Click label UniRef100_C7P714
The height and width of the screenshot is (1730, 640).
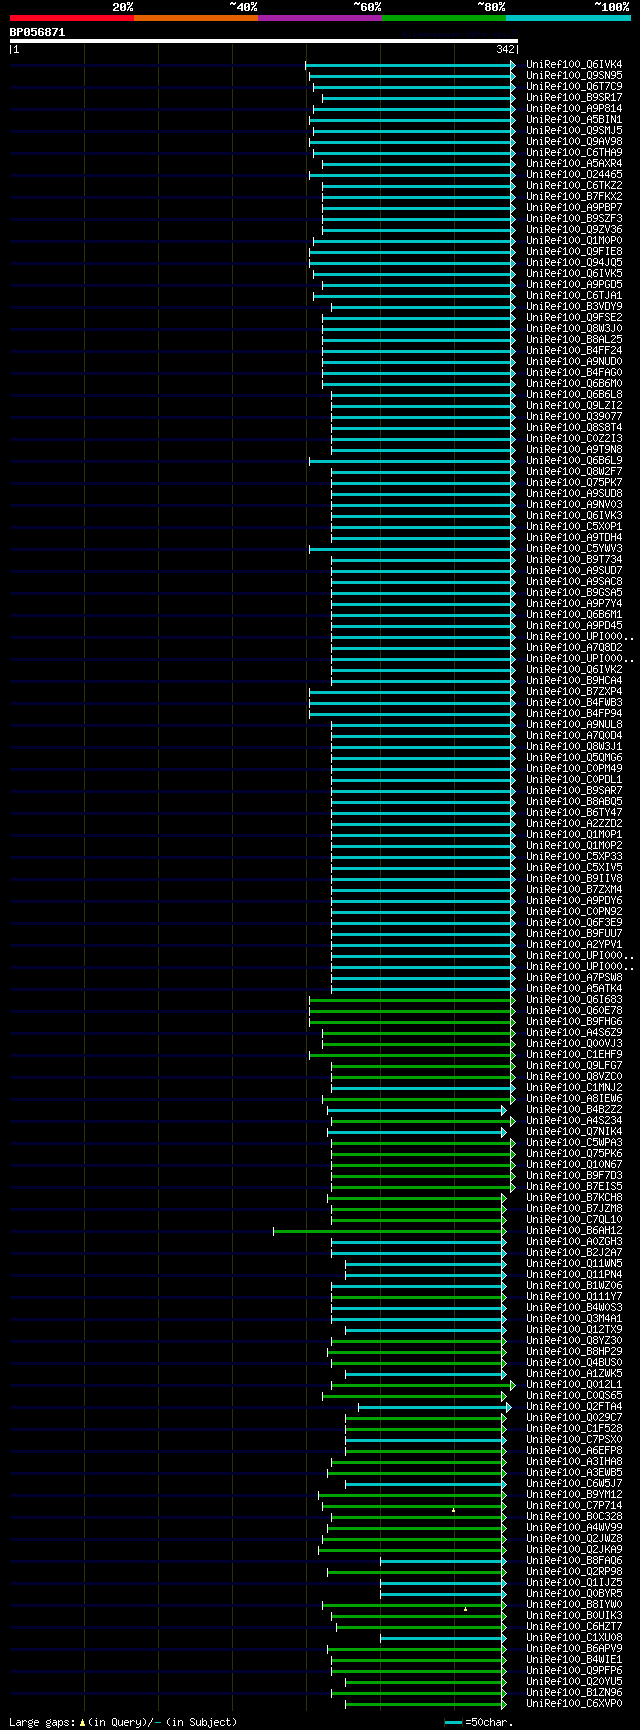tap(574, 1505)
